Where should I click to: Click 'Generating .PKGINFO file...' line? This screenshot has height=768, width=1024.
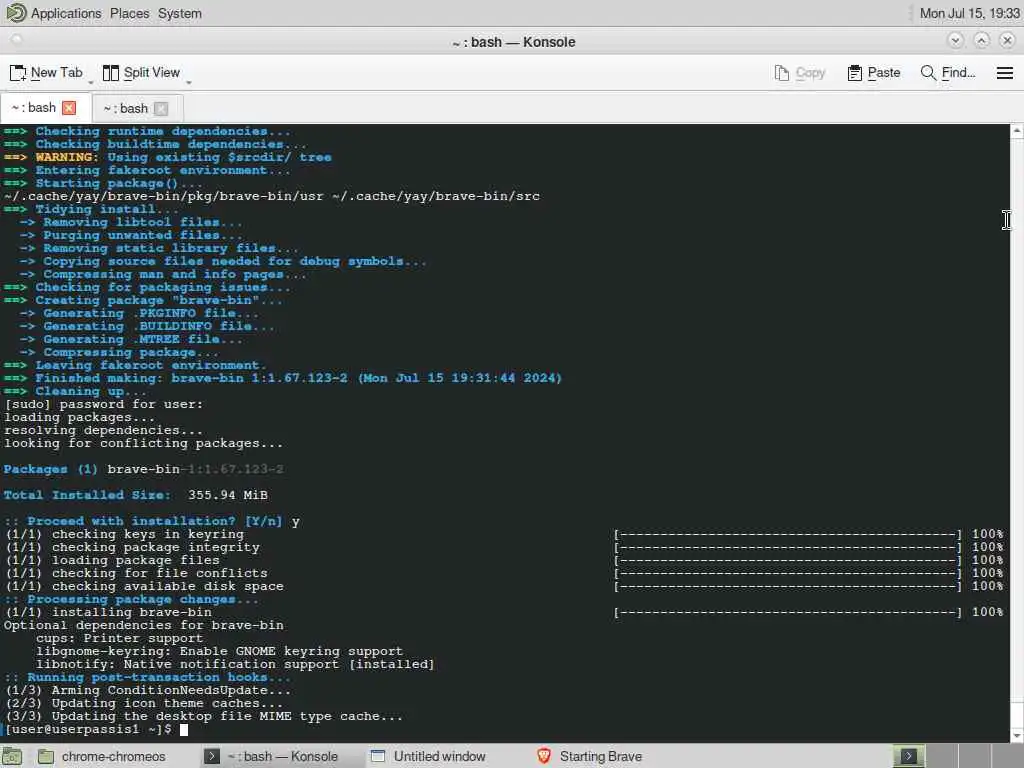pyautogui.click(x=139, y=313)
